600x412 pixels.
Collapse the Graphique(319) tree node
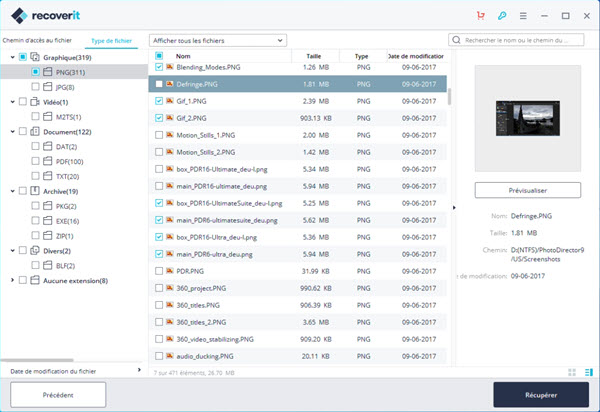click(12, 57)
